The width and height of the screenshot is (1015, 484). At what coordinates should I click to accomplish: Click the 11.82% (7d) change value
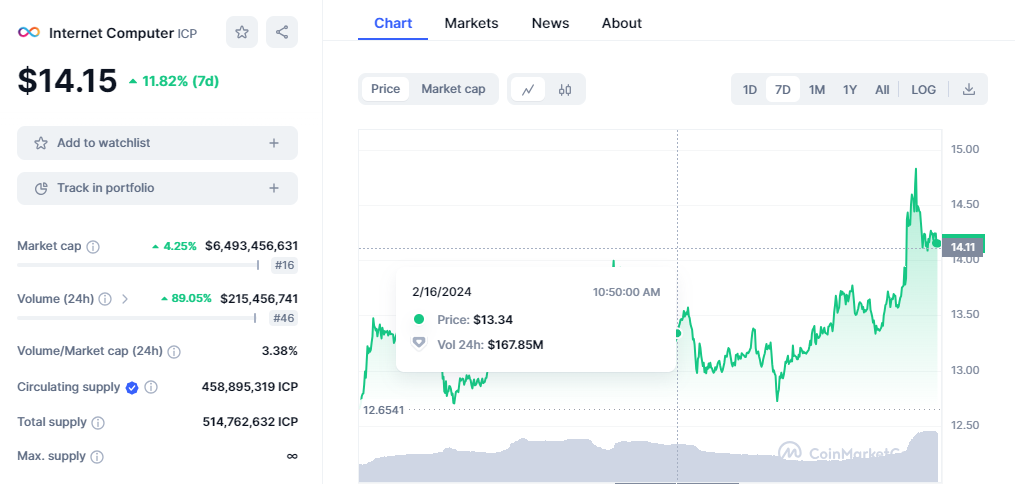click(x=181, y=81)
